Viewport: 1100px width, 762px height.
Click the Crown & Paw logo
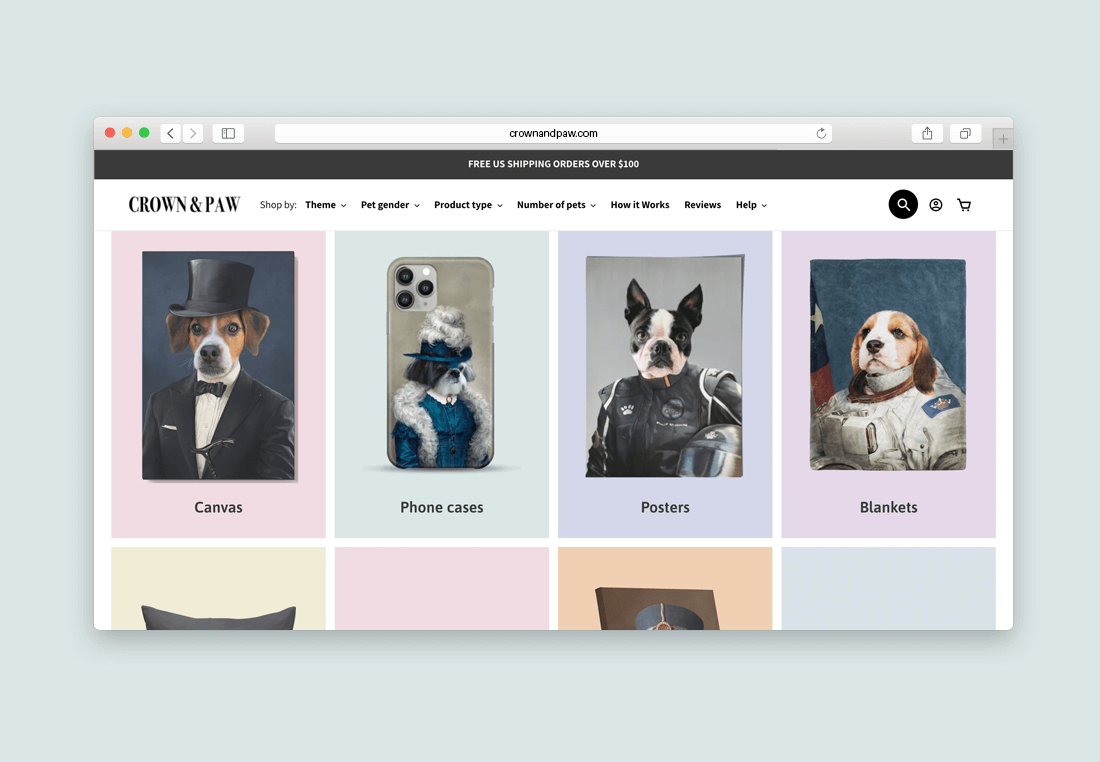click(184, 204)
